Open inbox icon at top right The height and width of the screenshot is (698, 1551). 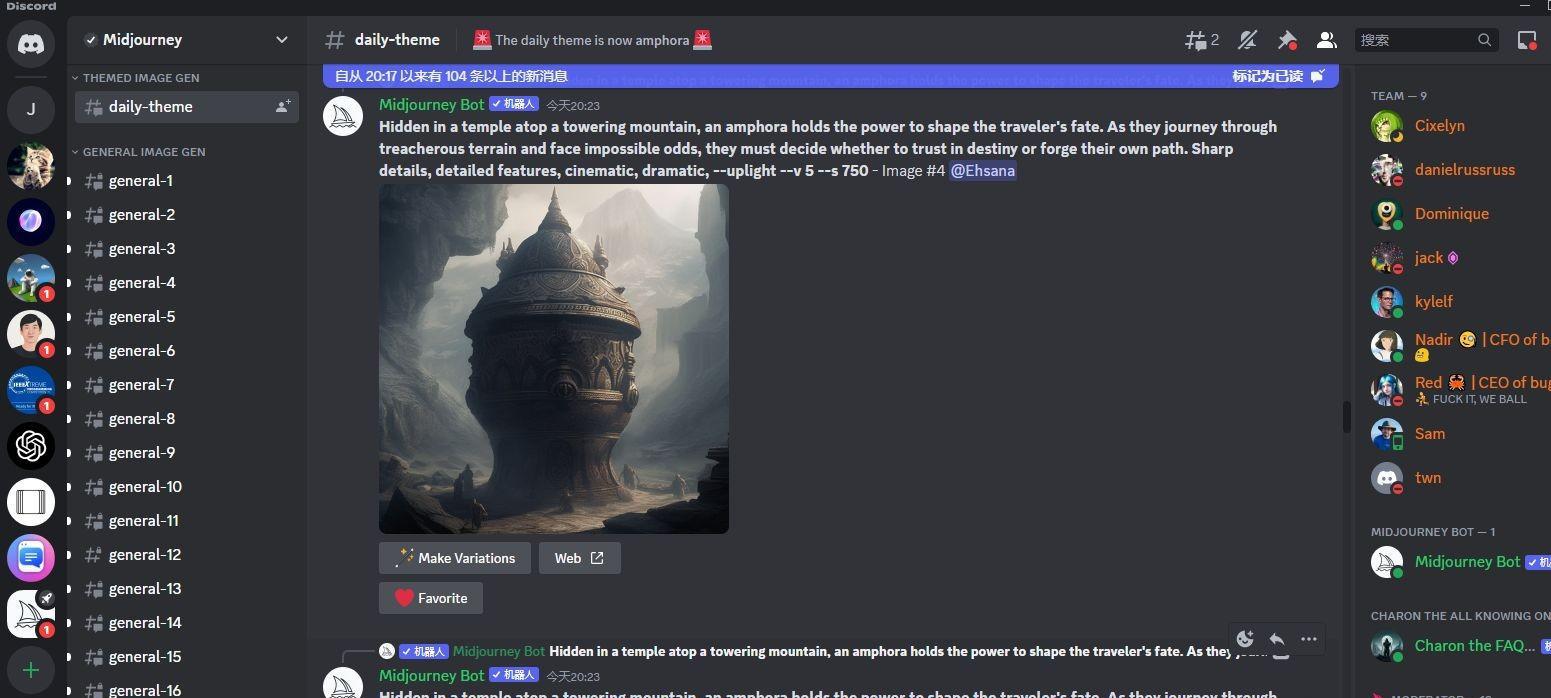[1527, 40]
